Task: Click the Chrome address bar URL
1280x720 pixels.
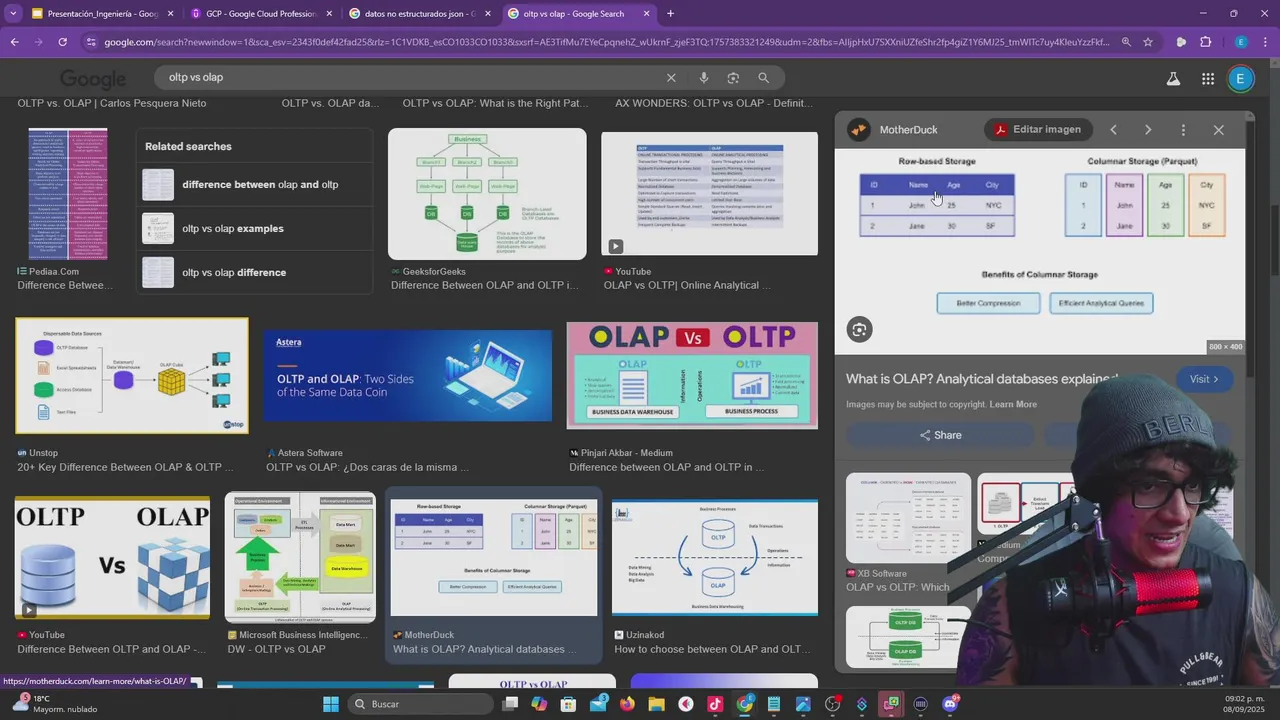Action: coord(607,42)
